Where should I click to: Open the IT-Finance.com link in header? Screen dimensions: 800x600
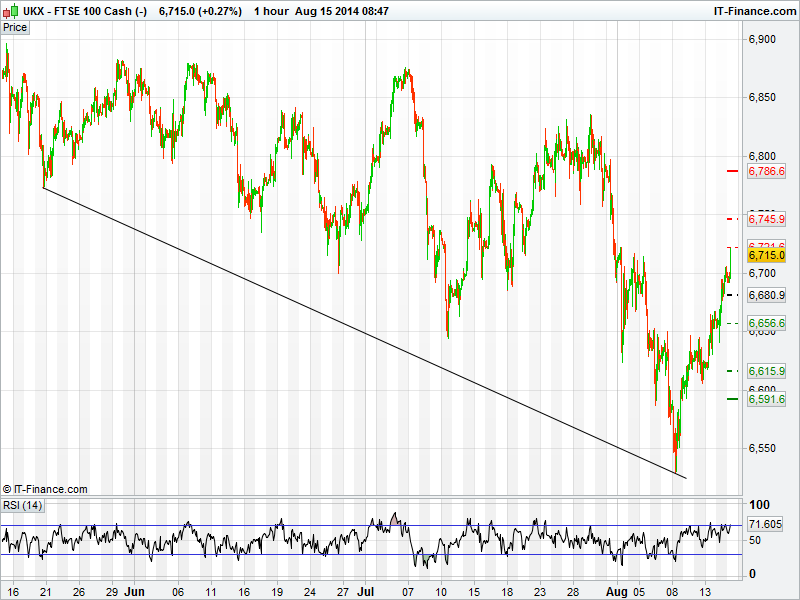coord(754,11)
